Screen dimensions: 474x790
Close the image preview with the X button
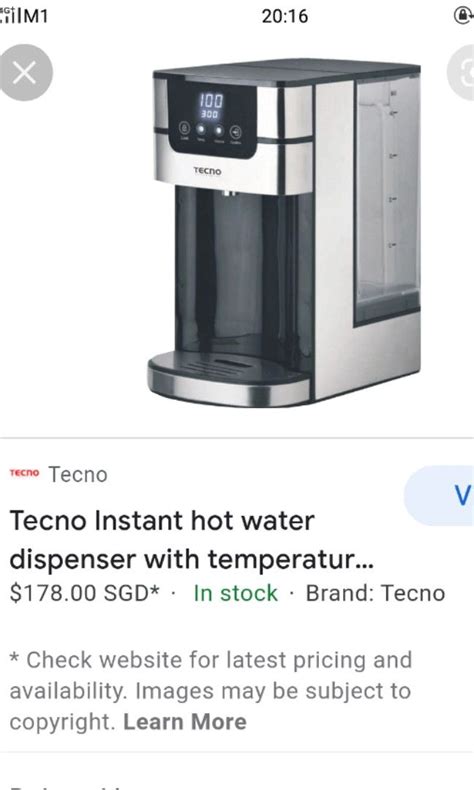24,73
